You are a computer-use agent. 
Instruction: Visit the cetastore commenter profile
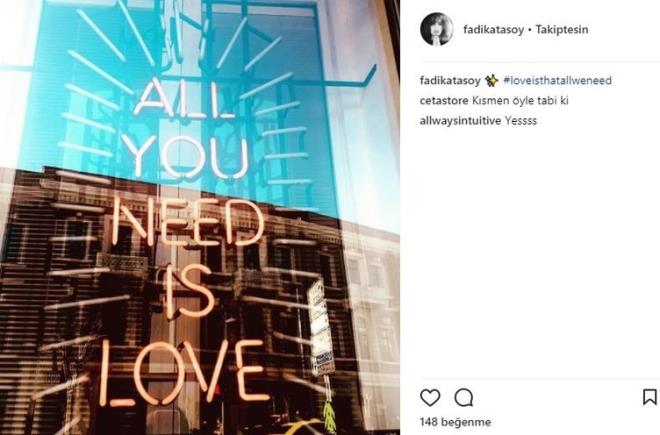[x=444, y=101]
